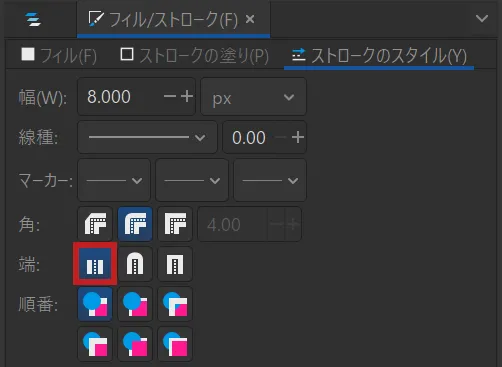Increase the dash offset with plus
Screen dimensions: 502x367
(x=298, y=137)
